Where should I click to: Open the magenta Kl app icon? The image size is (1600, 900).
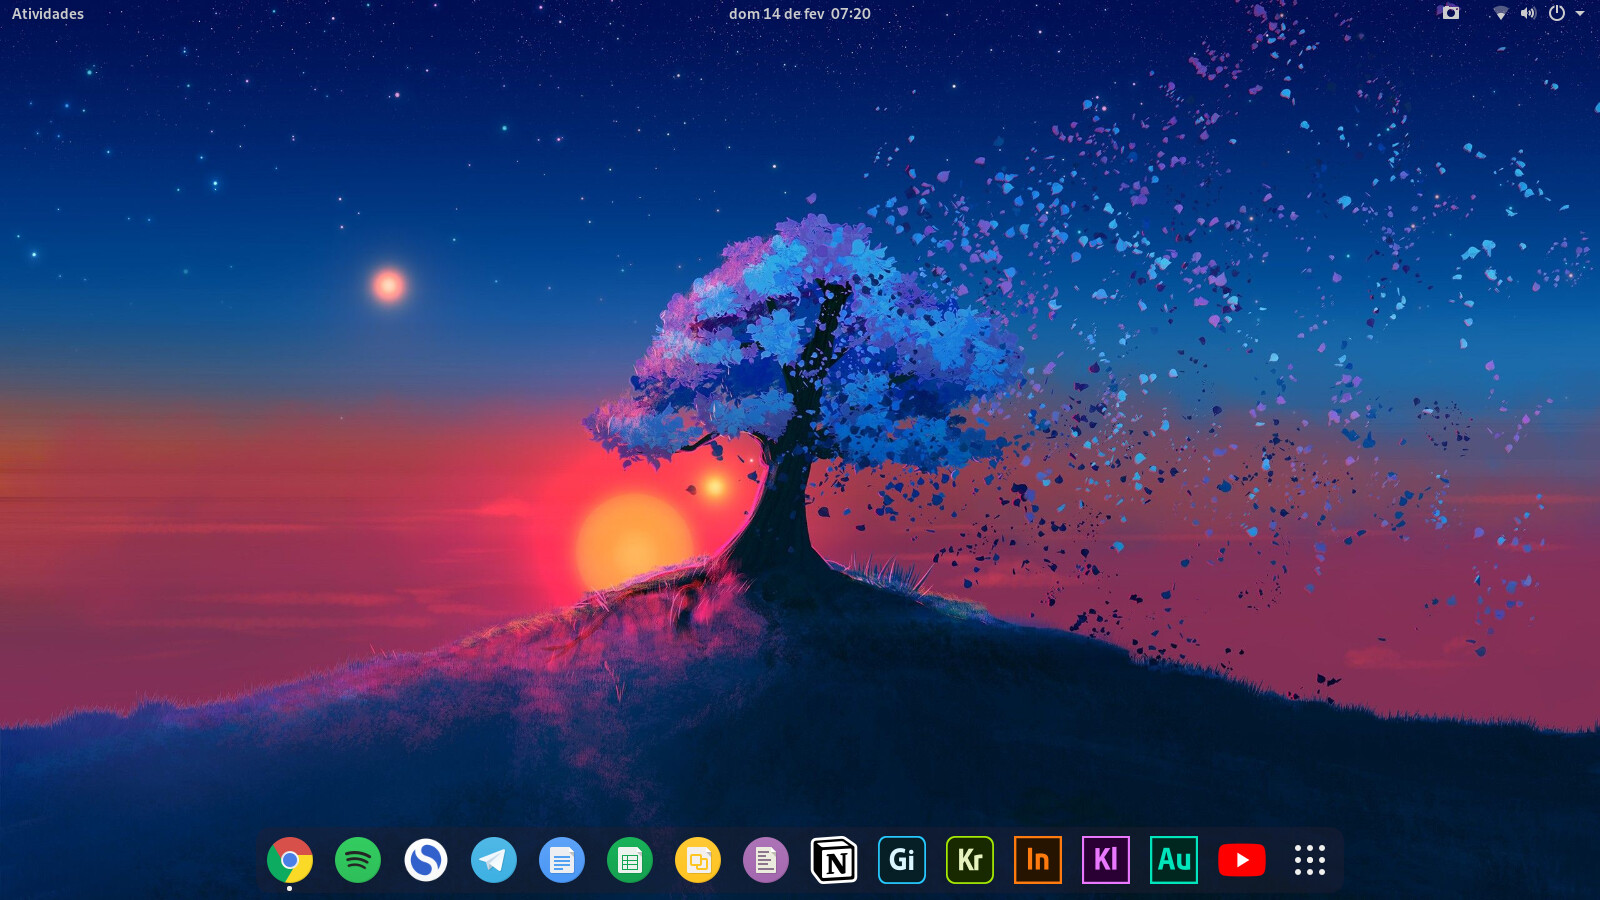coord(1106,860)
